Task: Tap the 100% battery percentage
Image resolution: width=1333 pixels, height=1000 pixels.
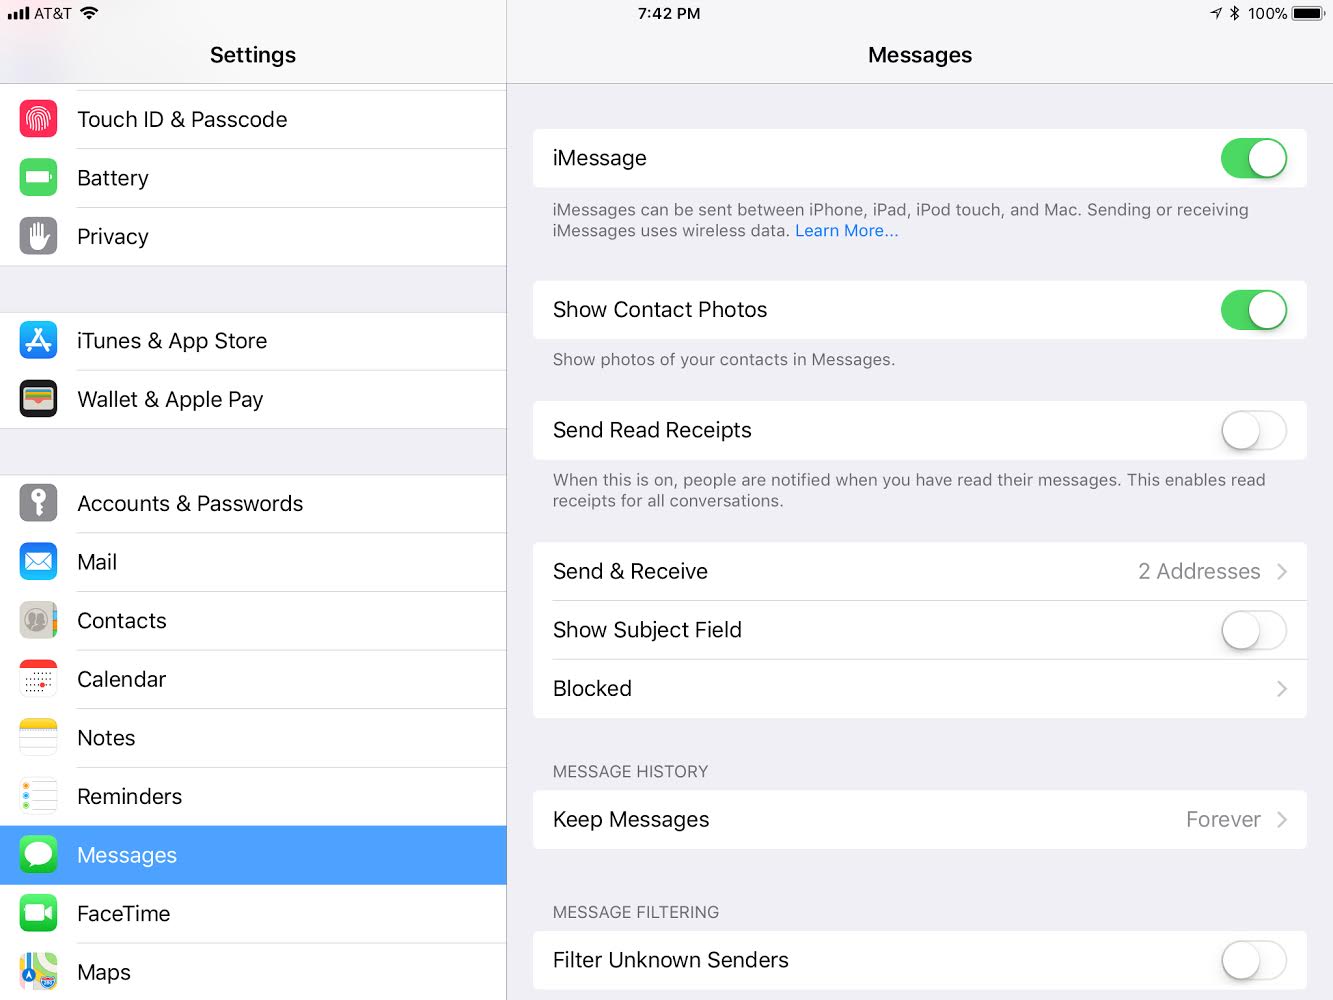Action: click(x=1267, y=13)
